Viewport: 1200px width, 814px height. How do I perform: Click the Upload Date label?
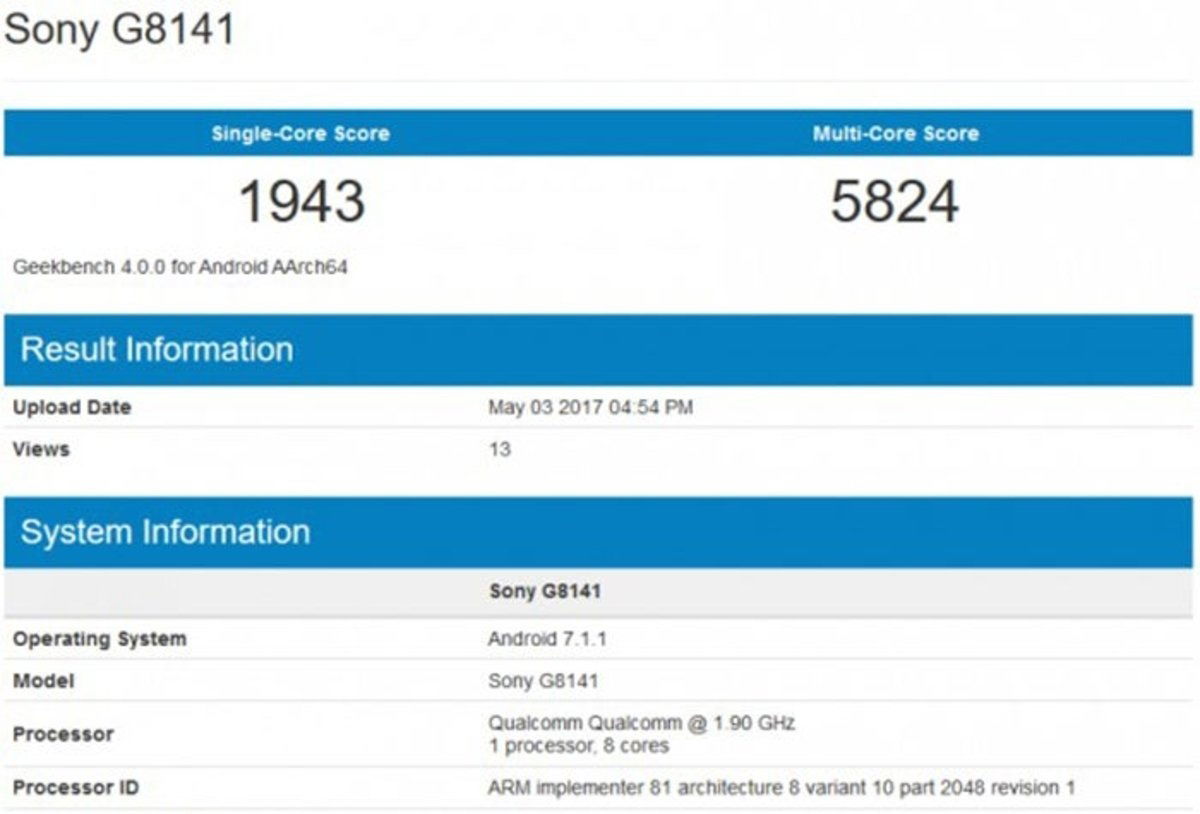coord(72,407)
